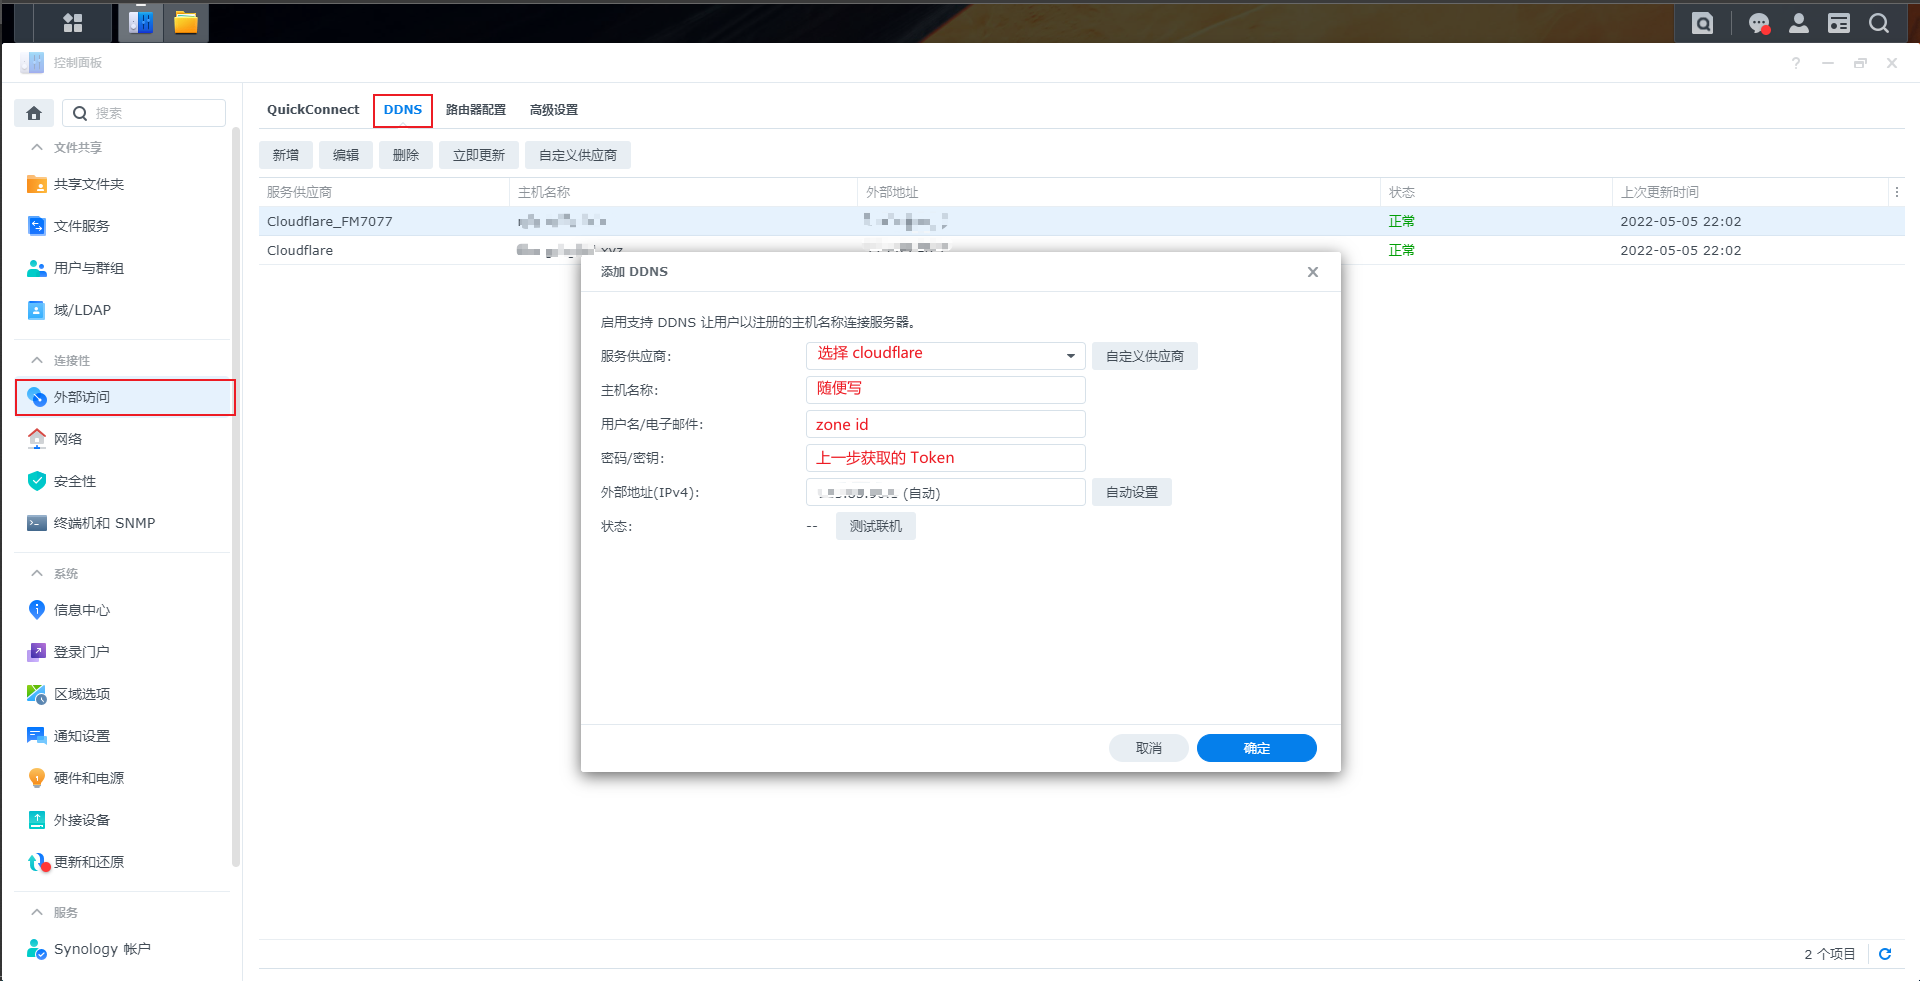The image size is (1920, 981).
Task: Click the 主机名称 hostname input field
Action: coord(945,390)
